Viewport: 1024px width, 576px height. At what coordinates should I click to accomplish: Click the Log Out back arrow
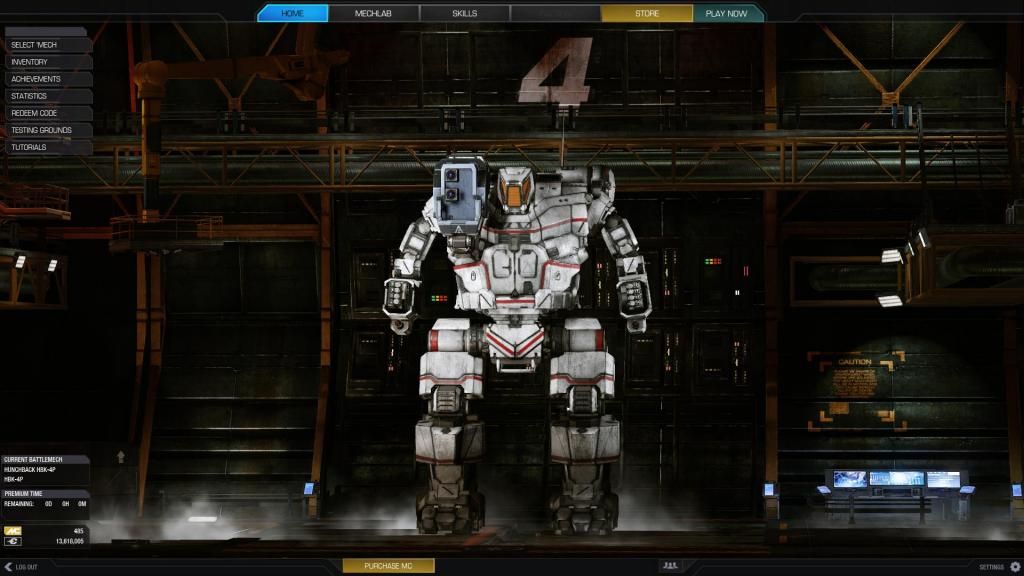pos(8,566)
